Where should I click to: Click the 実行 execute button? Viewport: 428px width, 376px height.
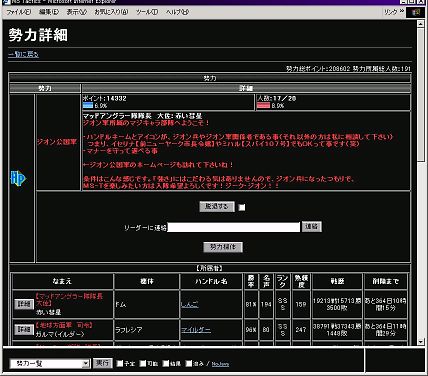102,363
